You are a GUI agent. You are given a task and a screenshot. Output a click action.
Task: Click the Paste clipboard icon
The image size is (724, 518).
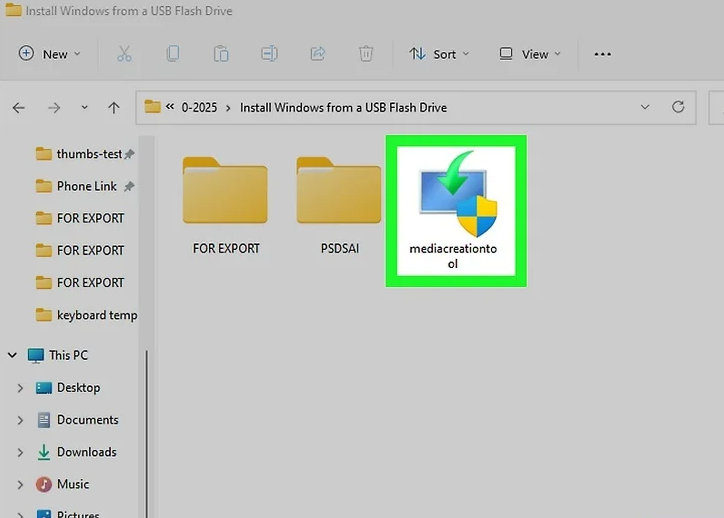coord(221,54)
